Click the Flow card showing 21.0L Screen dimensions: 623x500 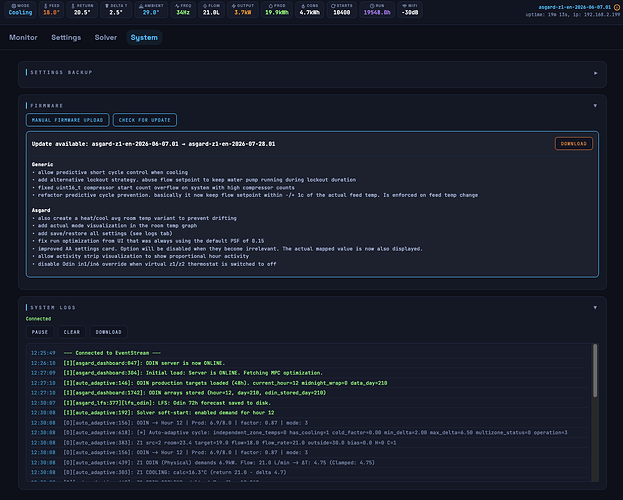(211, 10)
